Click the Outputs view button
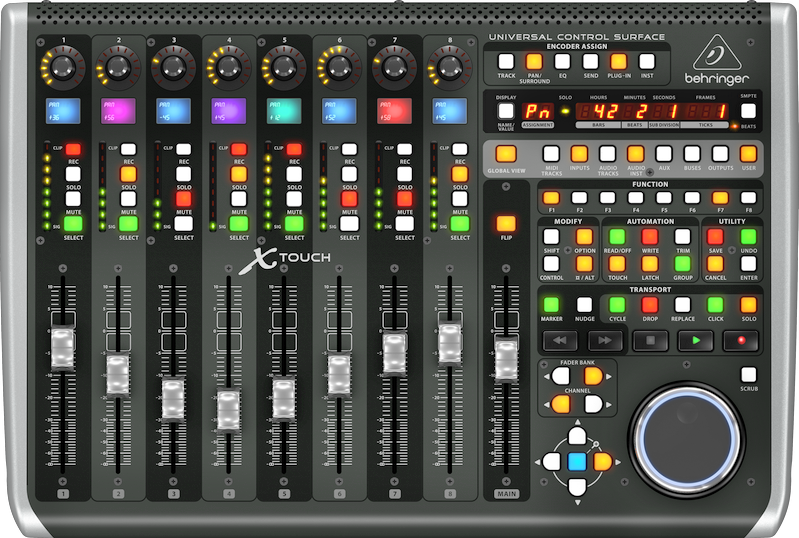799x538 pixels. coord(720,154)
